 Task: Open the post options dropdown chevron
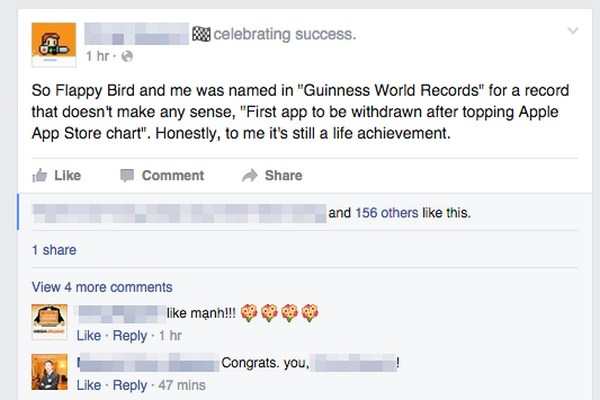[x=572, y=31]
